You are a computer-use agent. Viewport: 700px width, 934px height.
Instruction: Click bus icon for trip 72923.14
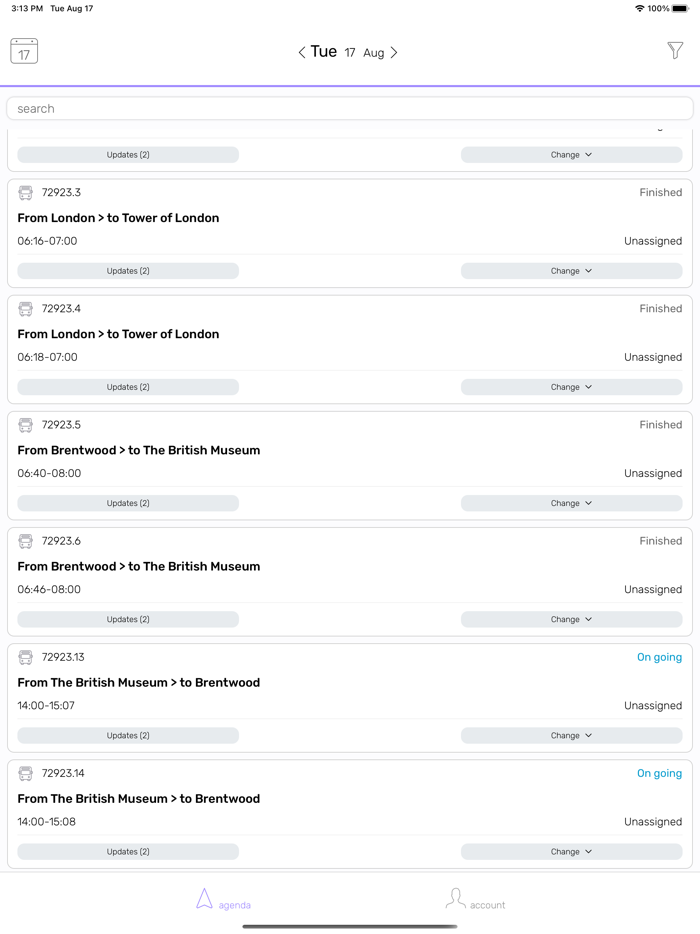coord(26,773)
